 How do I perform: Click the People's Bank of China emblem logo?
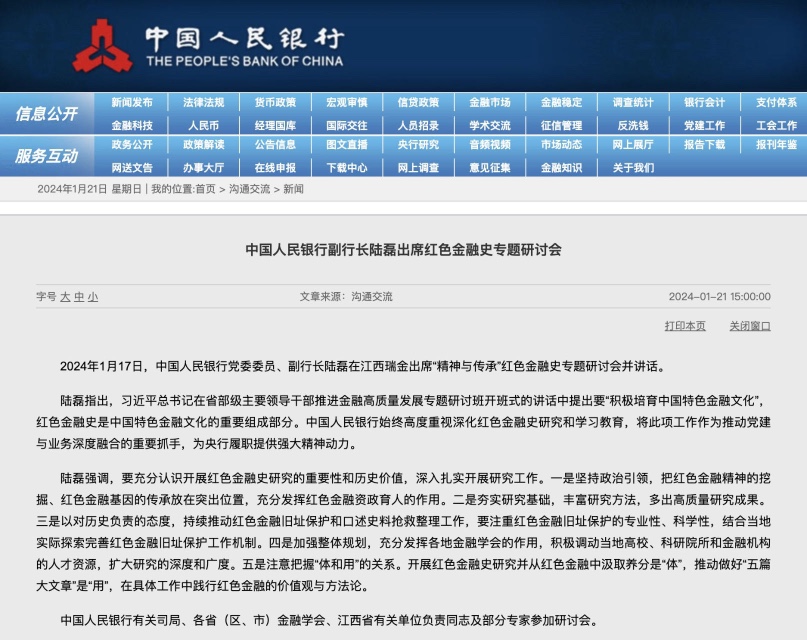(x=102, y=46)
